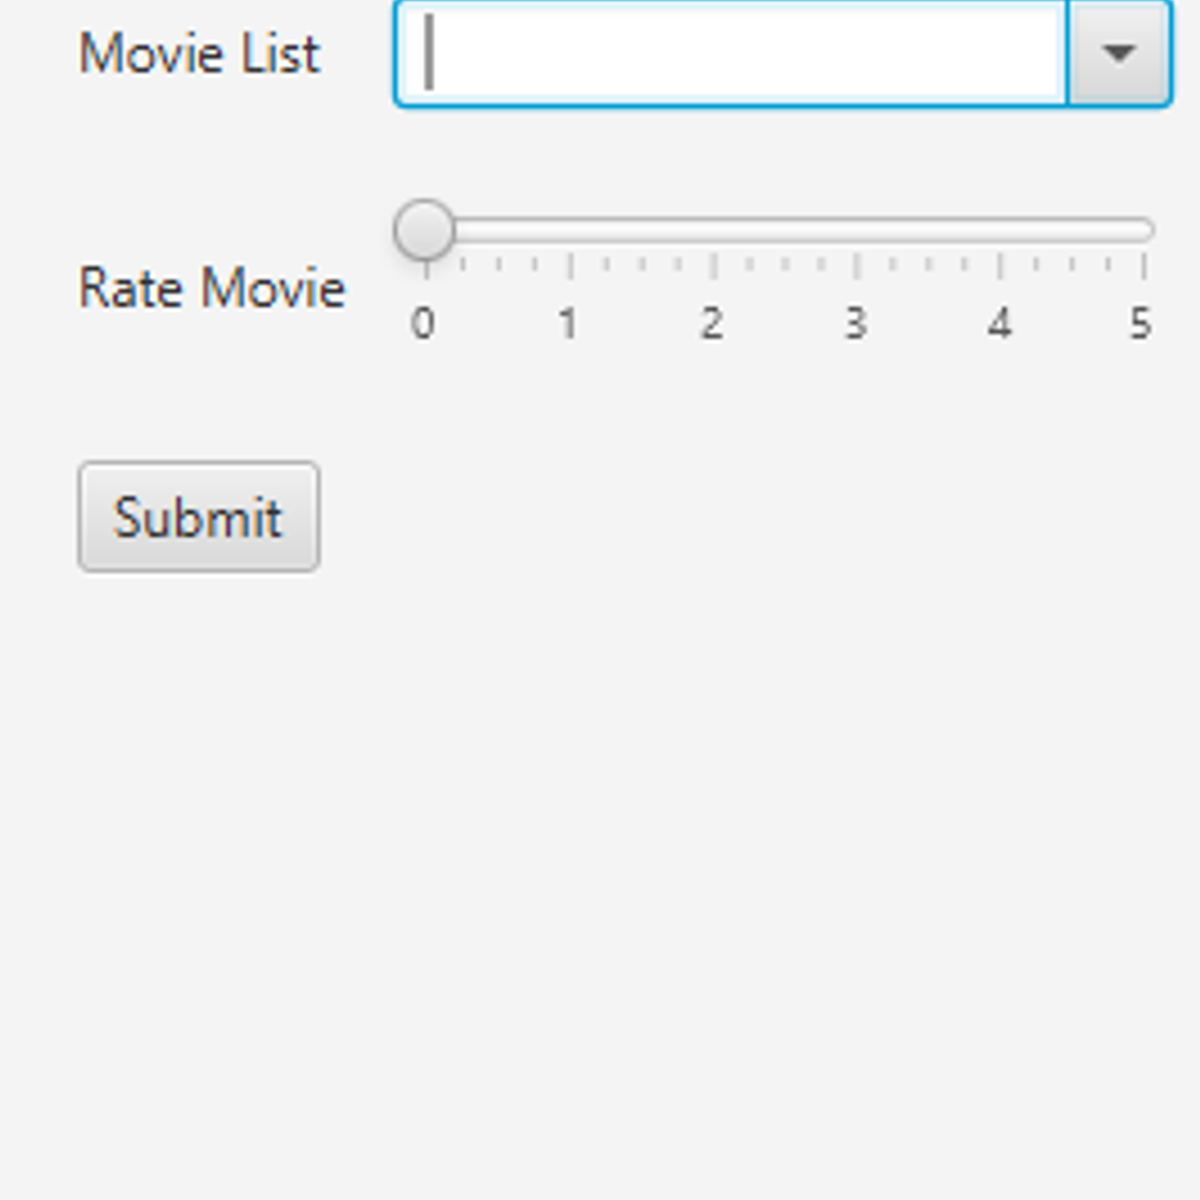Screen dimensions: 1200x1200
Task: Click the Rate Movie slider thumb
Action: pyautogui.click(x=425, y=230)
